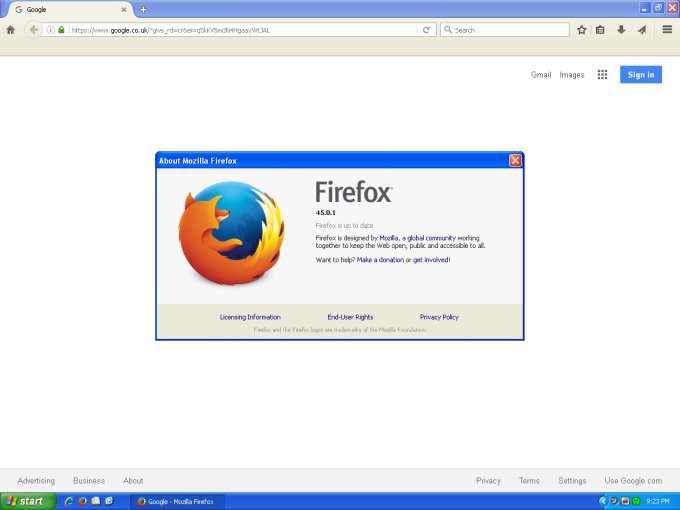Screen dimensions: 680x510
Task: Click the Sign in button
Action: coord(641,75)
